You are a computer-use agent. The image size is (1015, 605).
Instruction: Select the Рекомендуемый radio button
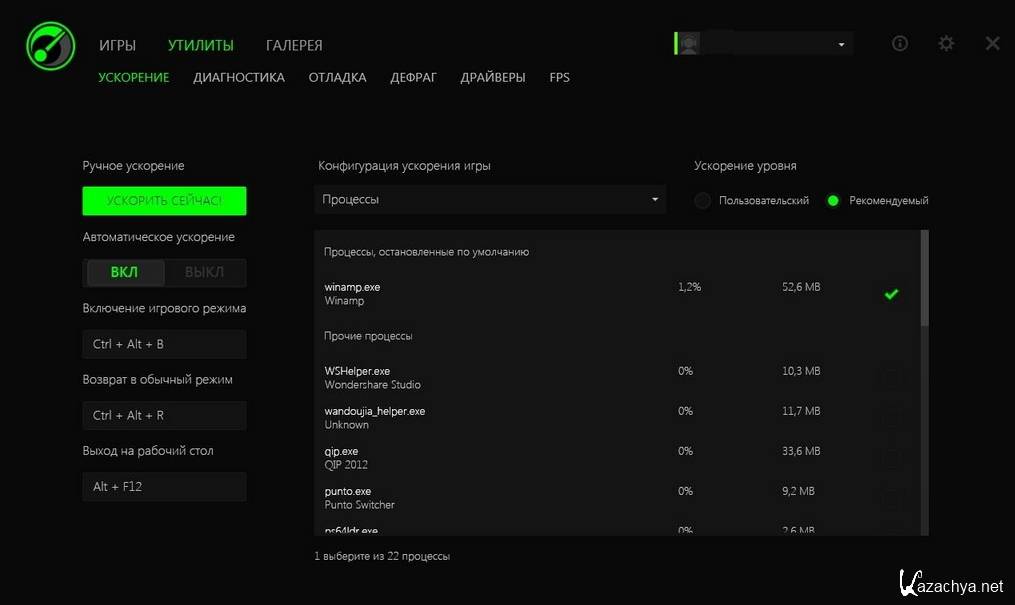pos(833,201)
